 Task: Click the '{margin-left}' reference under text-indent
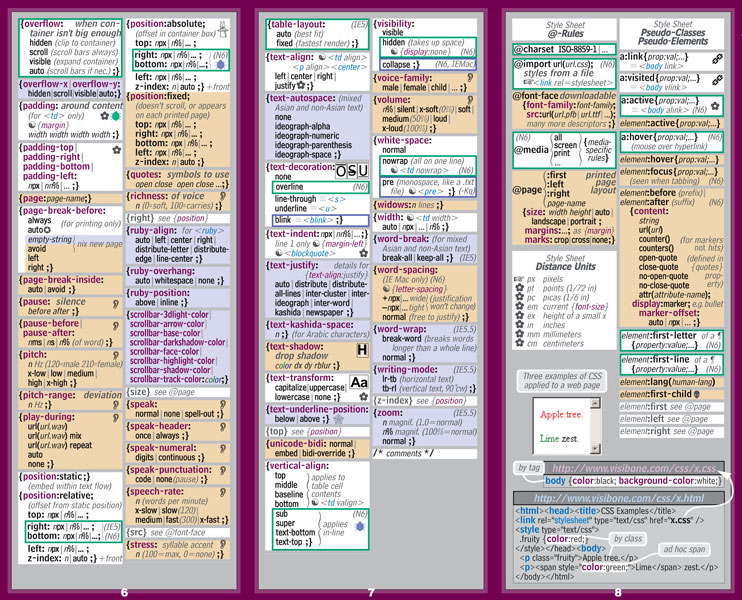(345, 244)
